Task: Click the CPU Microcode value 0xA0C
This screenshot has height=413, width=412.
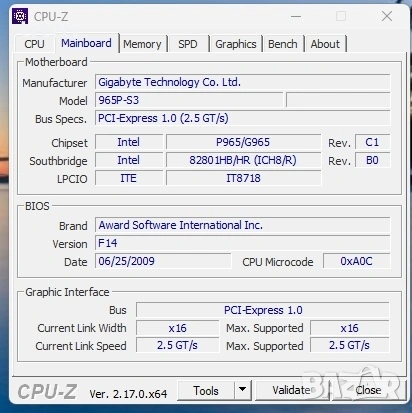Action: coord(356,261)
